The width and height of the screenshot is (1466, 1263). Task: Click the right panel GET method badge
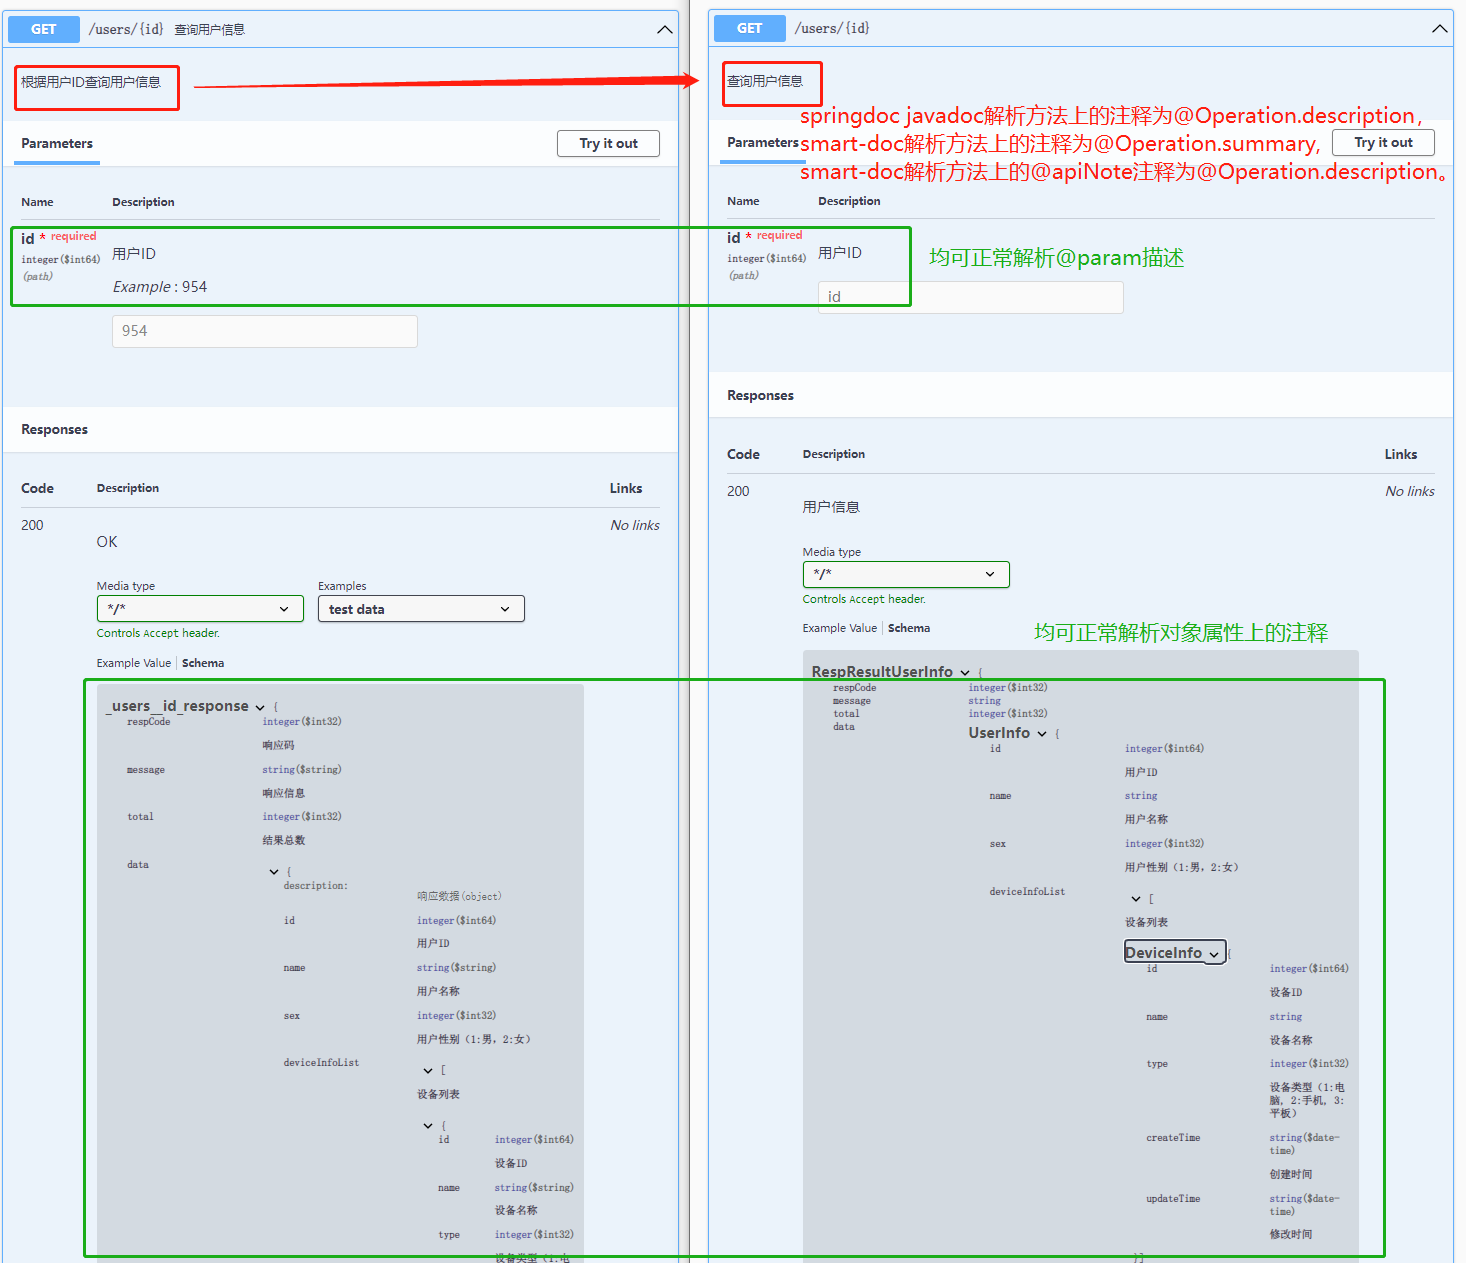[750, 29]
